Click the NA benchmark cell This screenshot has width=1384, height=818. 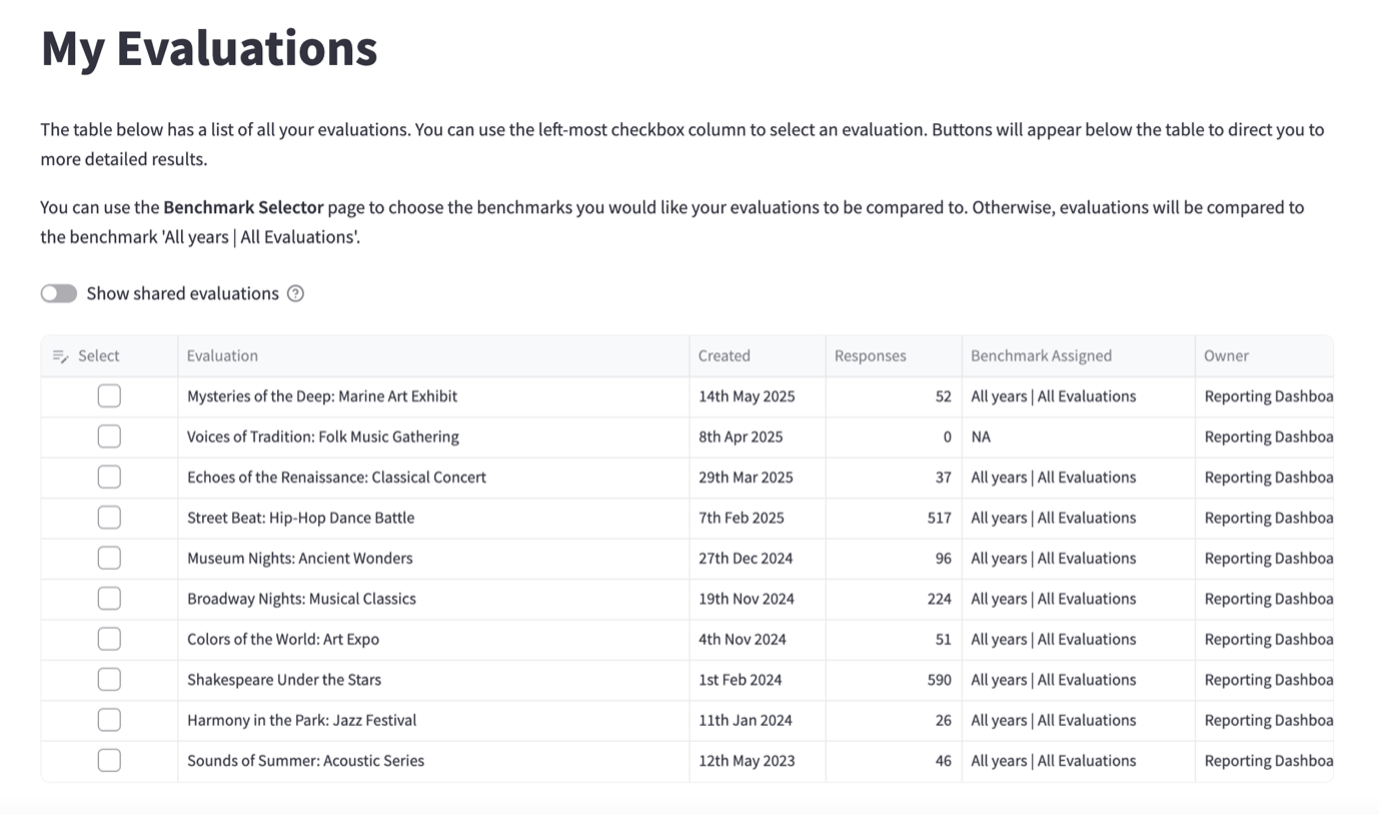981,437
